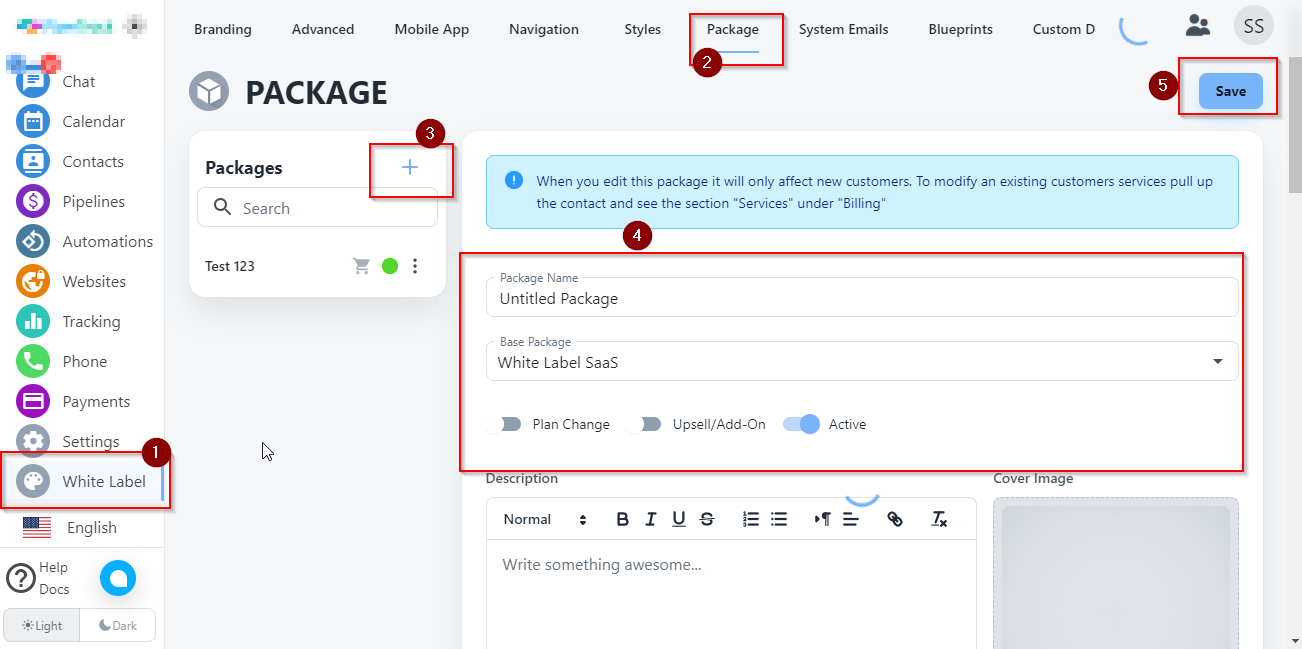Clear formatting with the Tx icon

938,519
